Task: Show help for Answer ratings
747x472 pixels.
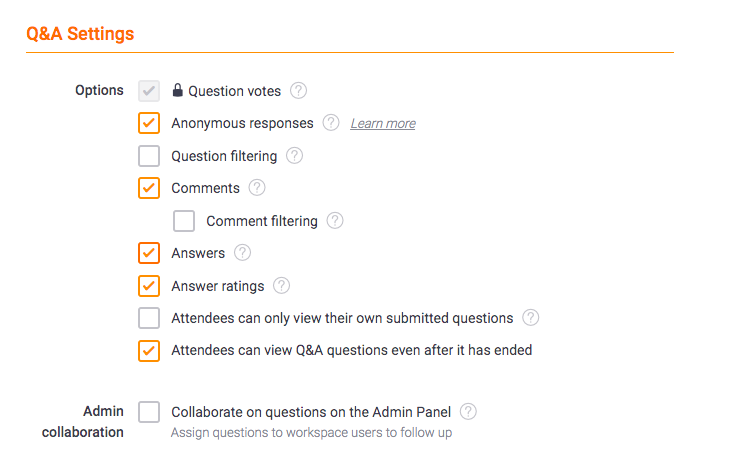Action: [281, 286]
